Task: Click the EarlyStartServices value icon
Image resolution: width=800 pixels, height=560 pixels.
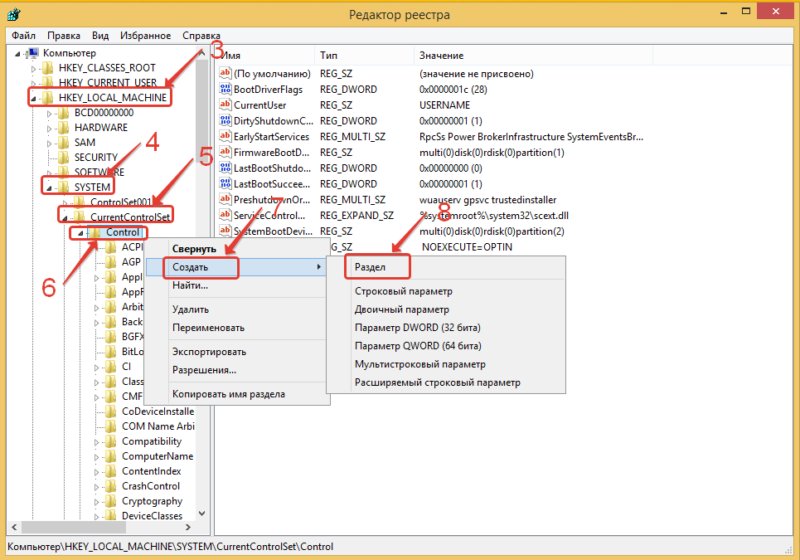Action: [x=225, y=135]
